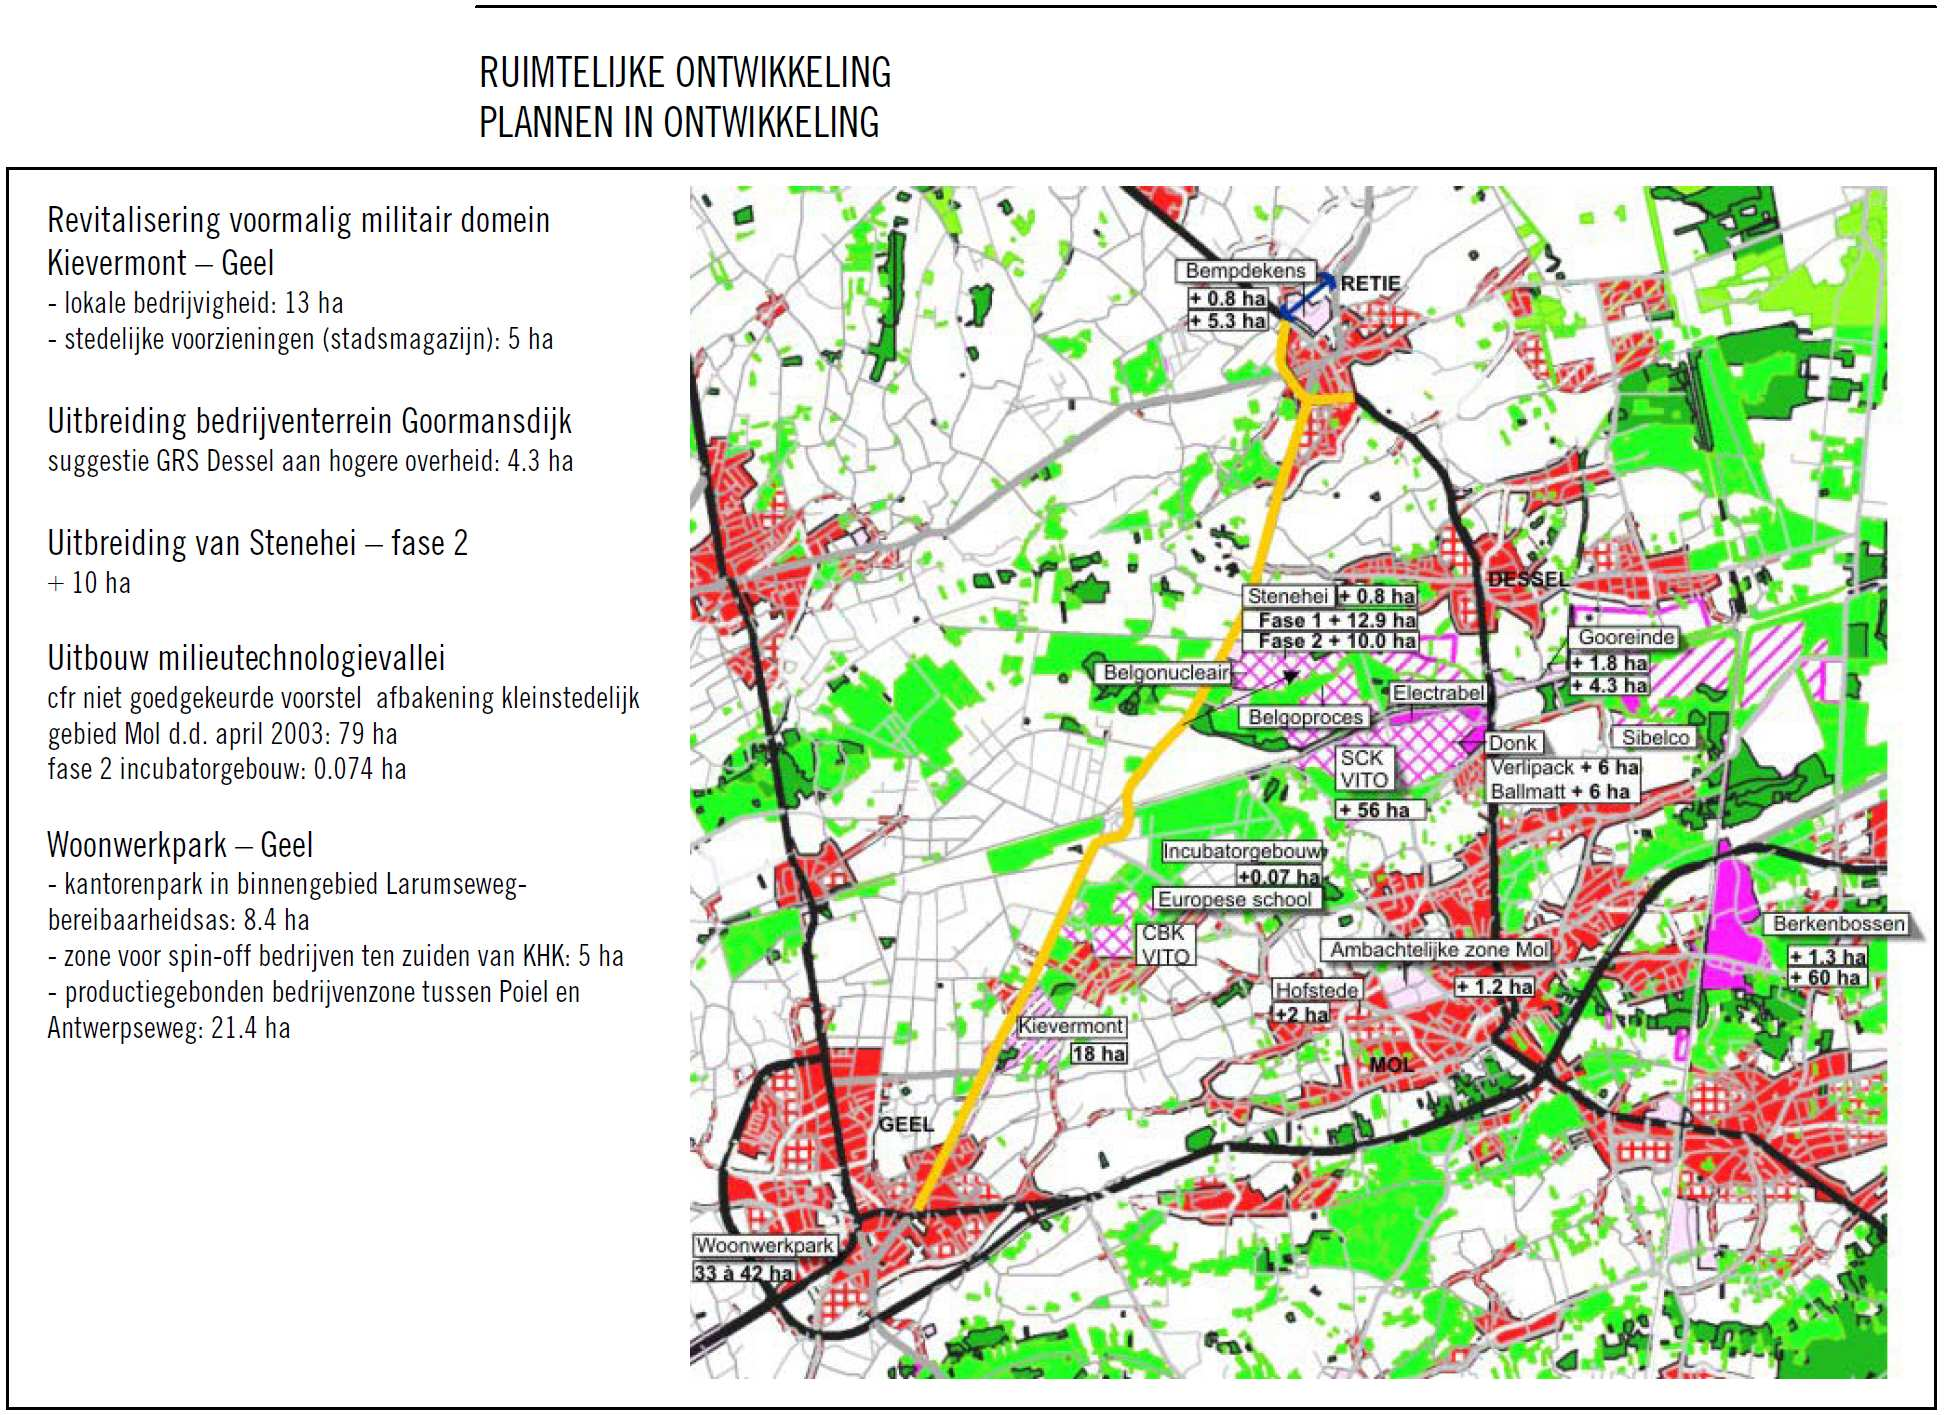Click 'Revitalisering voormalig militair domein' heading
This screenshot has width=1945, height=1415.
[298, 220]
